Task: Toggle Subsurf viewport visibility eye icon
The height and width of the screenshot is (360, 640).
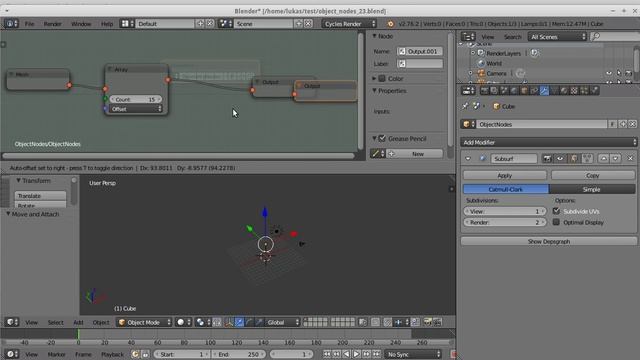Action: point(560,158)
